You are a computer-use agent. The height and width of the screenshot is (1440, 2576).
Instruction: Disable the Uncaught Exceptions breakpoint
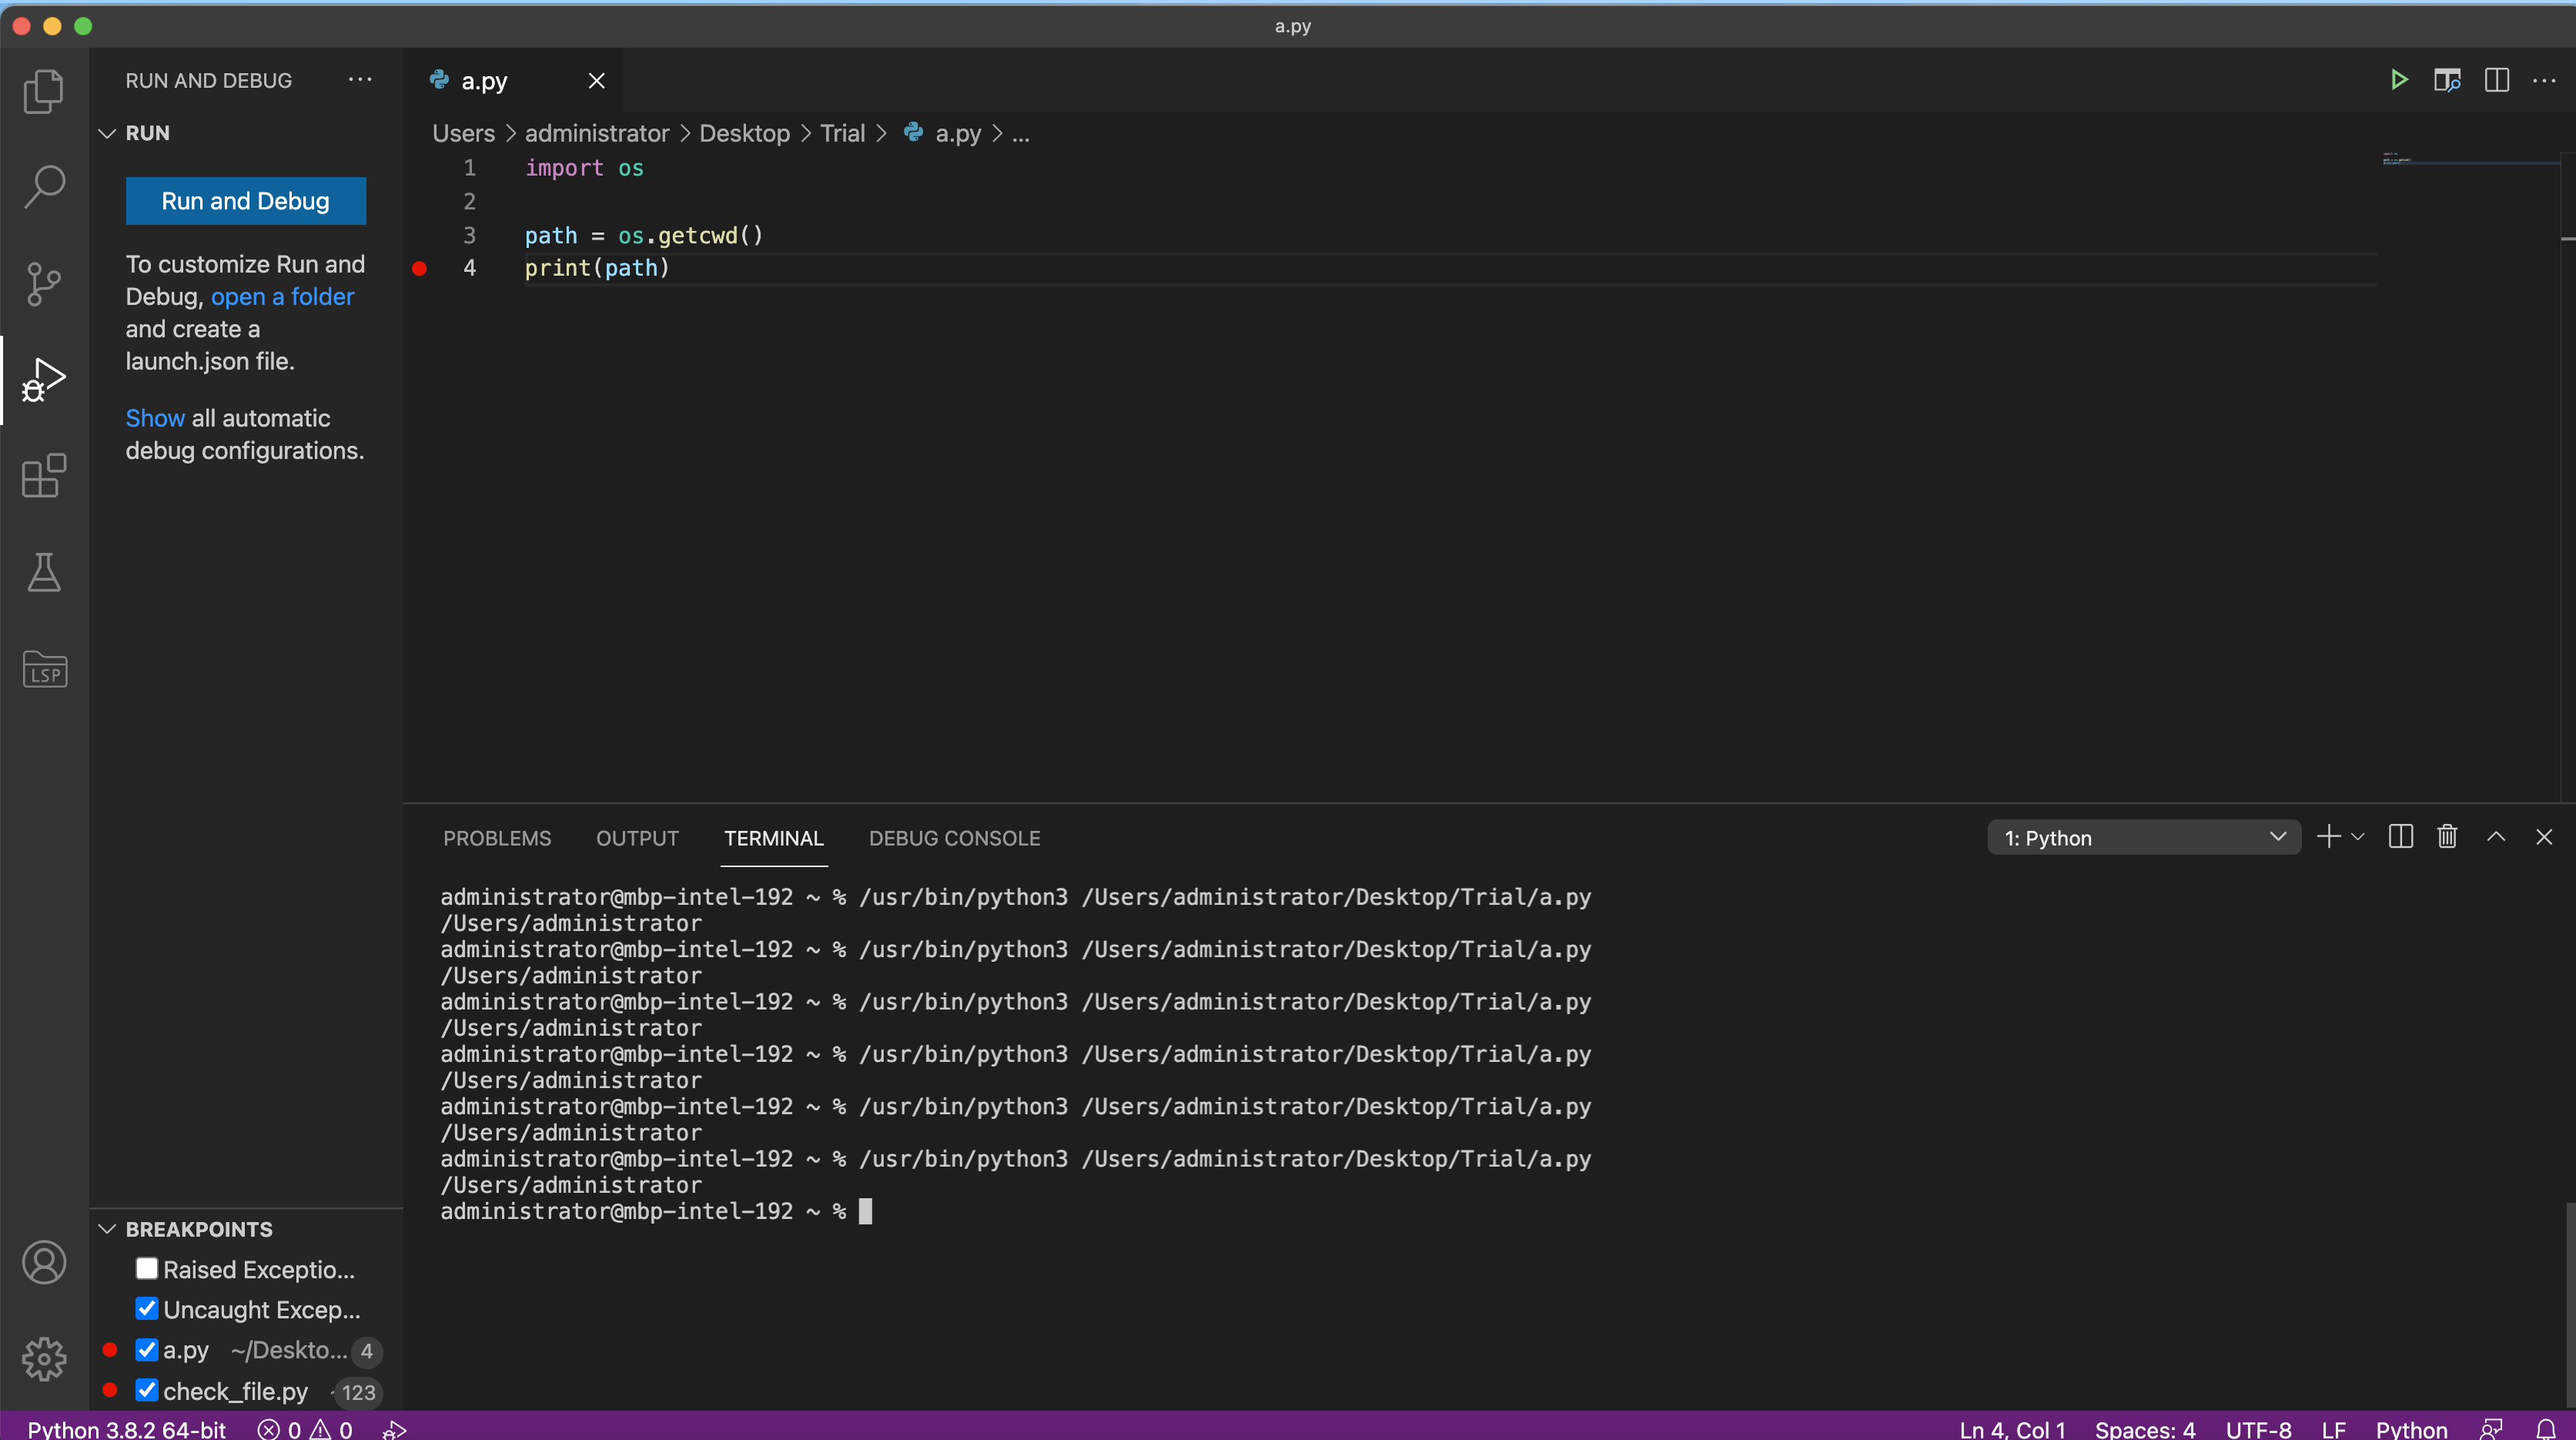click(x=146, y=1308)
